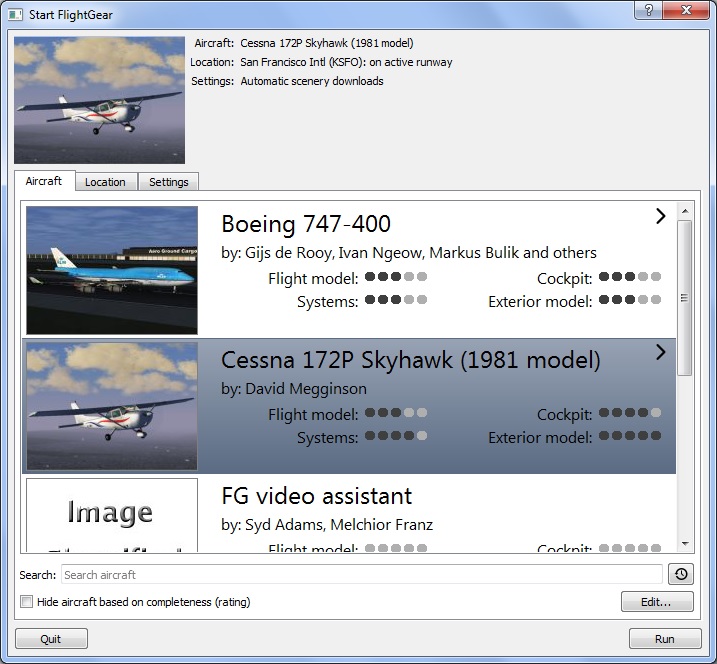Screen dimensions: 717x664
Task: Click 'by: Syd Adams, Melchior Franz' text
Action: click(327, 525)
